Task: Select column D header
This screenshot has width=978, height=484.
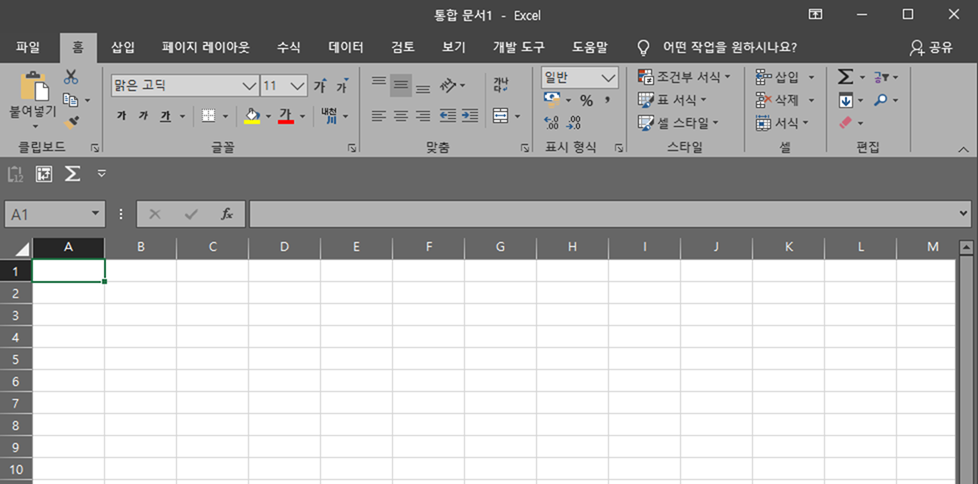Action: pyautogui.click(x=284, y=247)
